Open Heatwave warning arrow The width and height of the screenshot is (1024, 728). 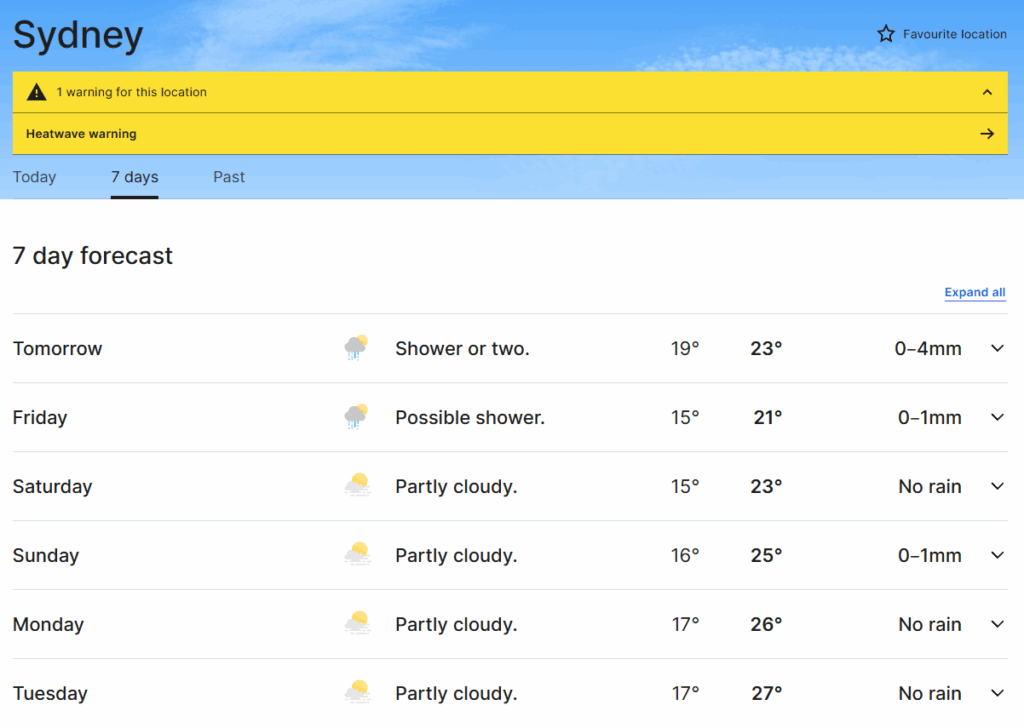pos(987,134)
